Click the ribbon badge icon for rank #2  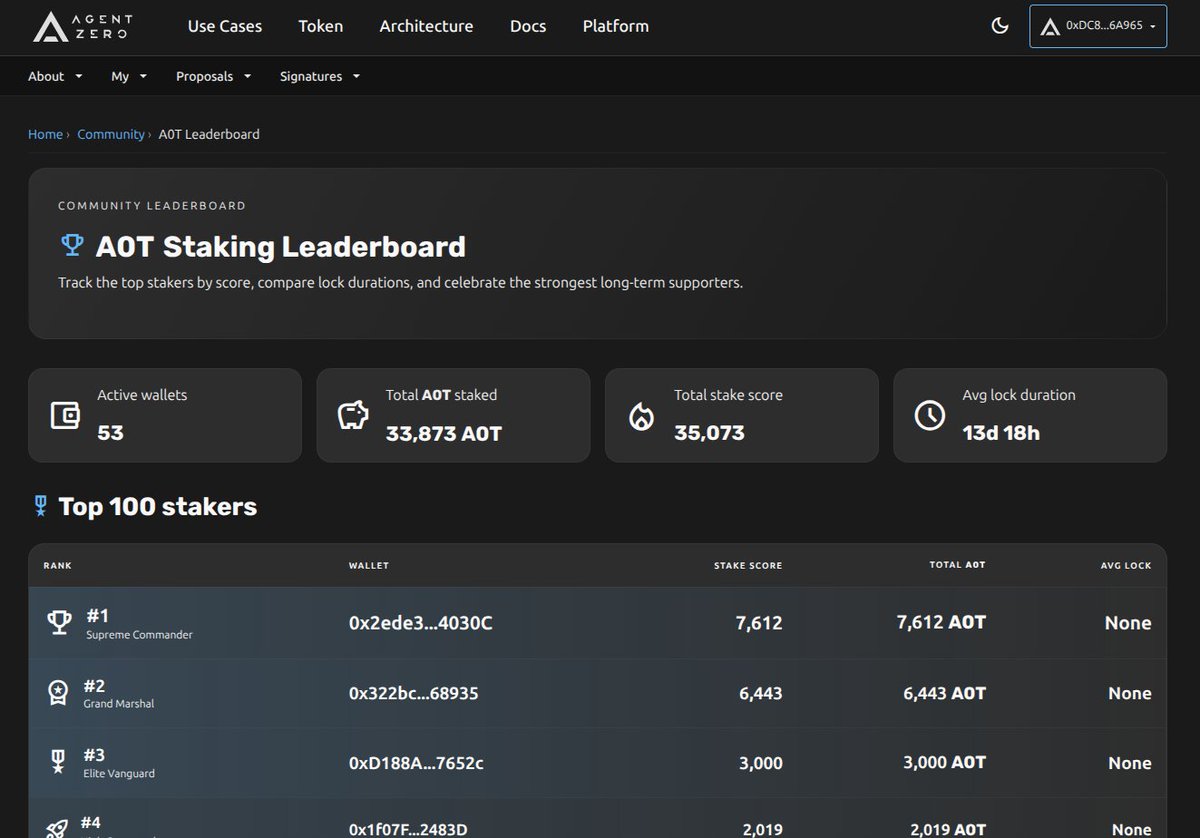(59, 693)
